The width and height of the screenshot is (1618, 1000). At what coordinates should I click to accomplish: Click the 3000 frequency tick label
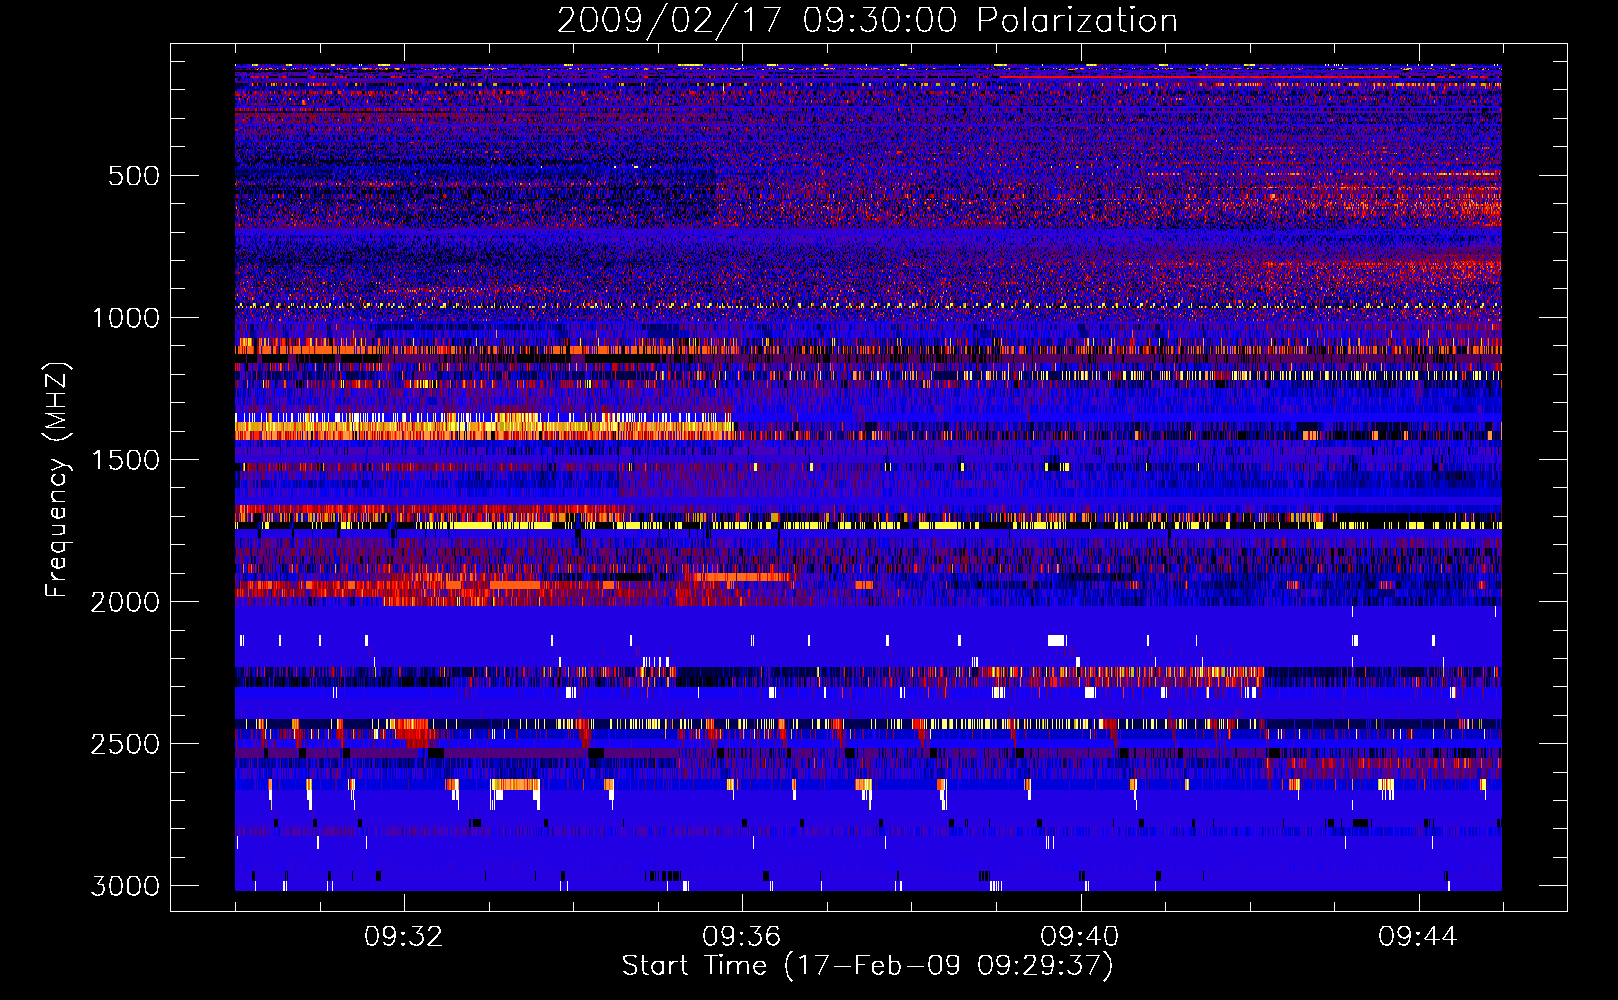coord(125,886)
